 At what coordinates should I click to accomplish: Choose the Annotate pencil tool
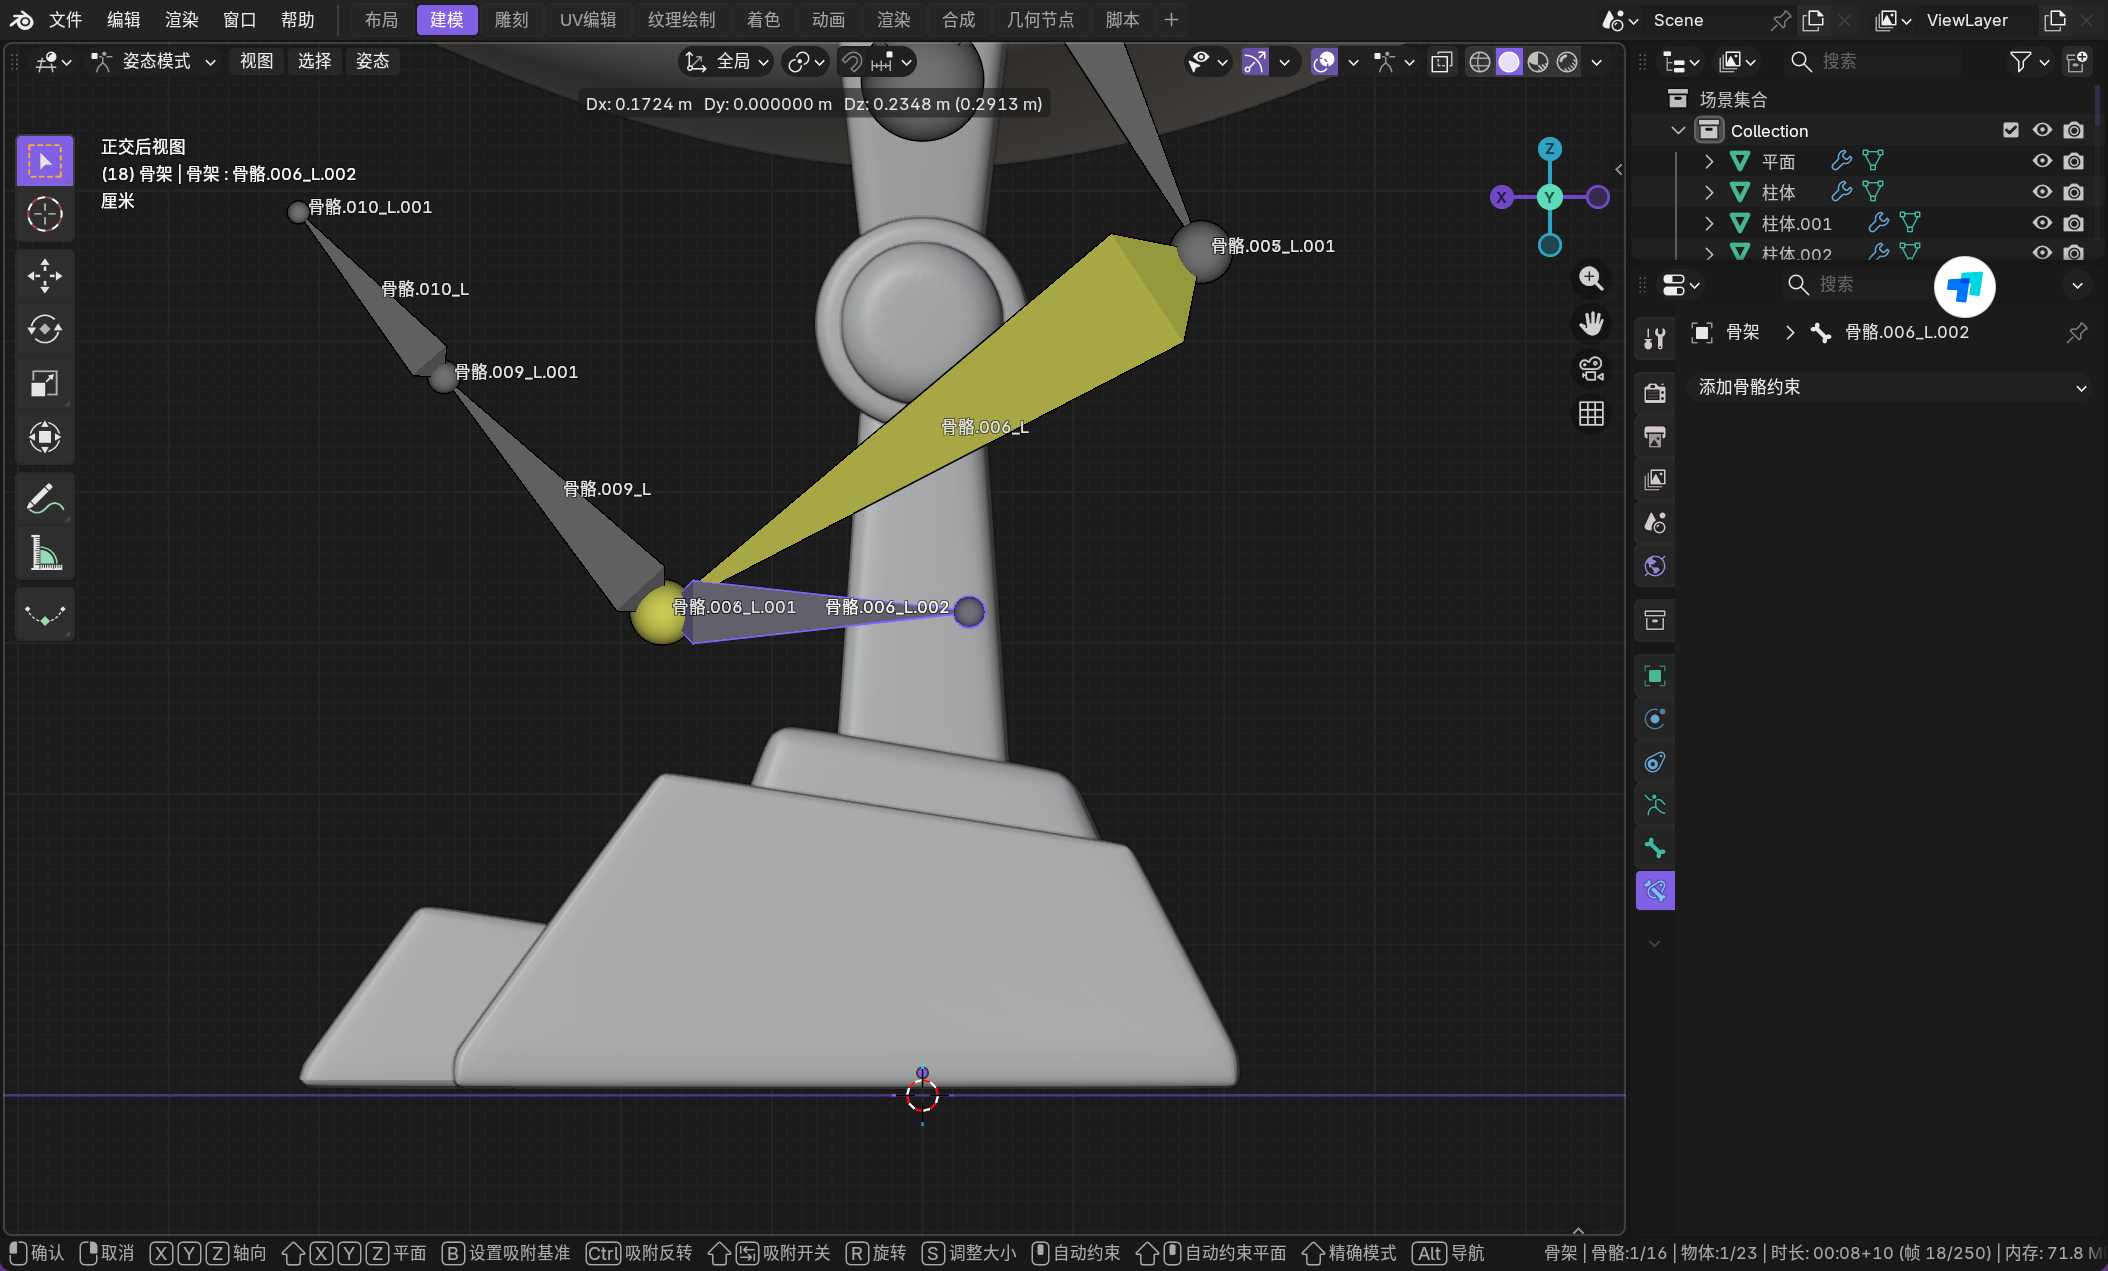44,498
